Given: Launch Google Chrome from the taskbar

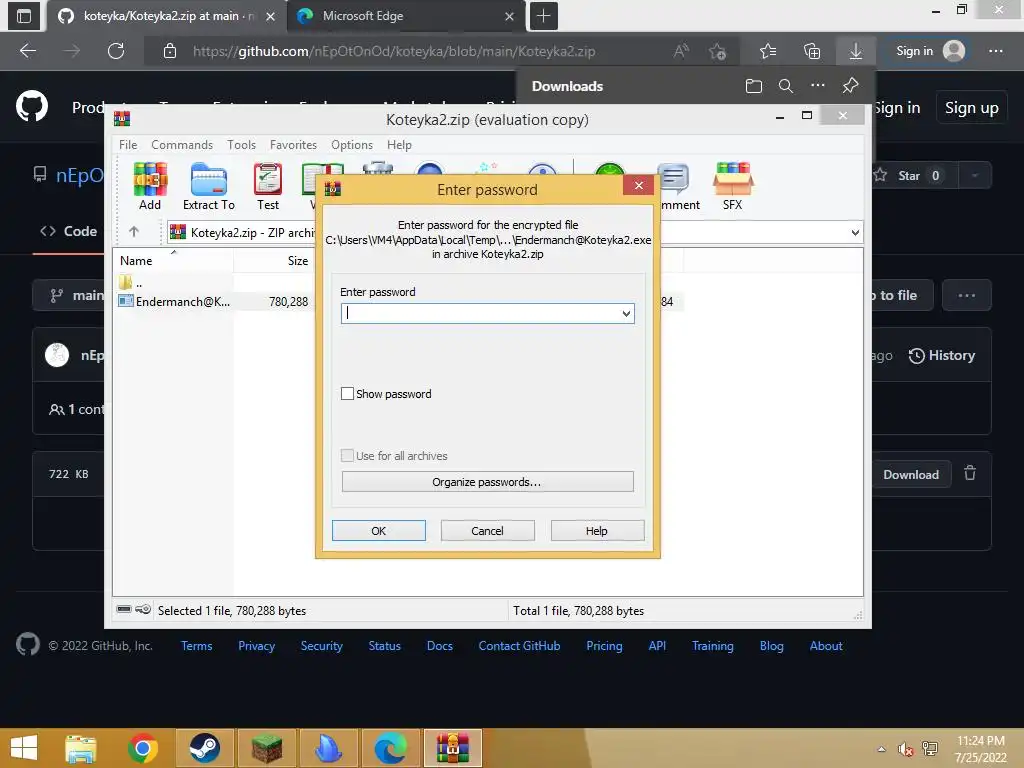Looking at the screenshot, I should pyautogui.click(x=143, y=748).
